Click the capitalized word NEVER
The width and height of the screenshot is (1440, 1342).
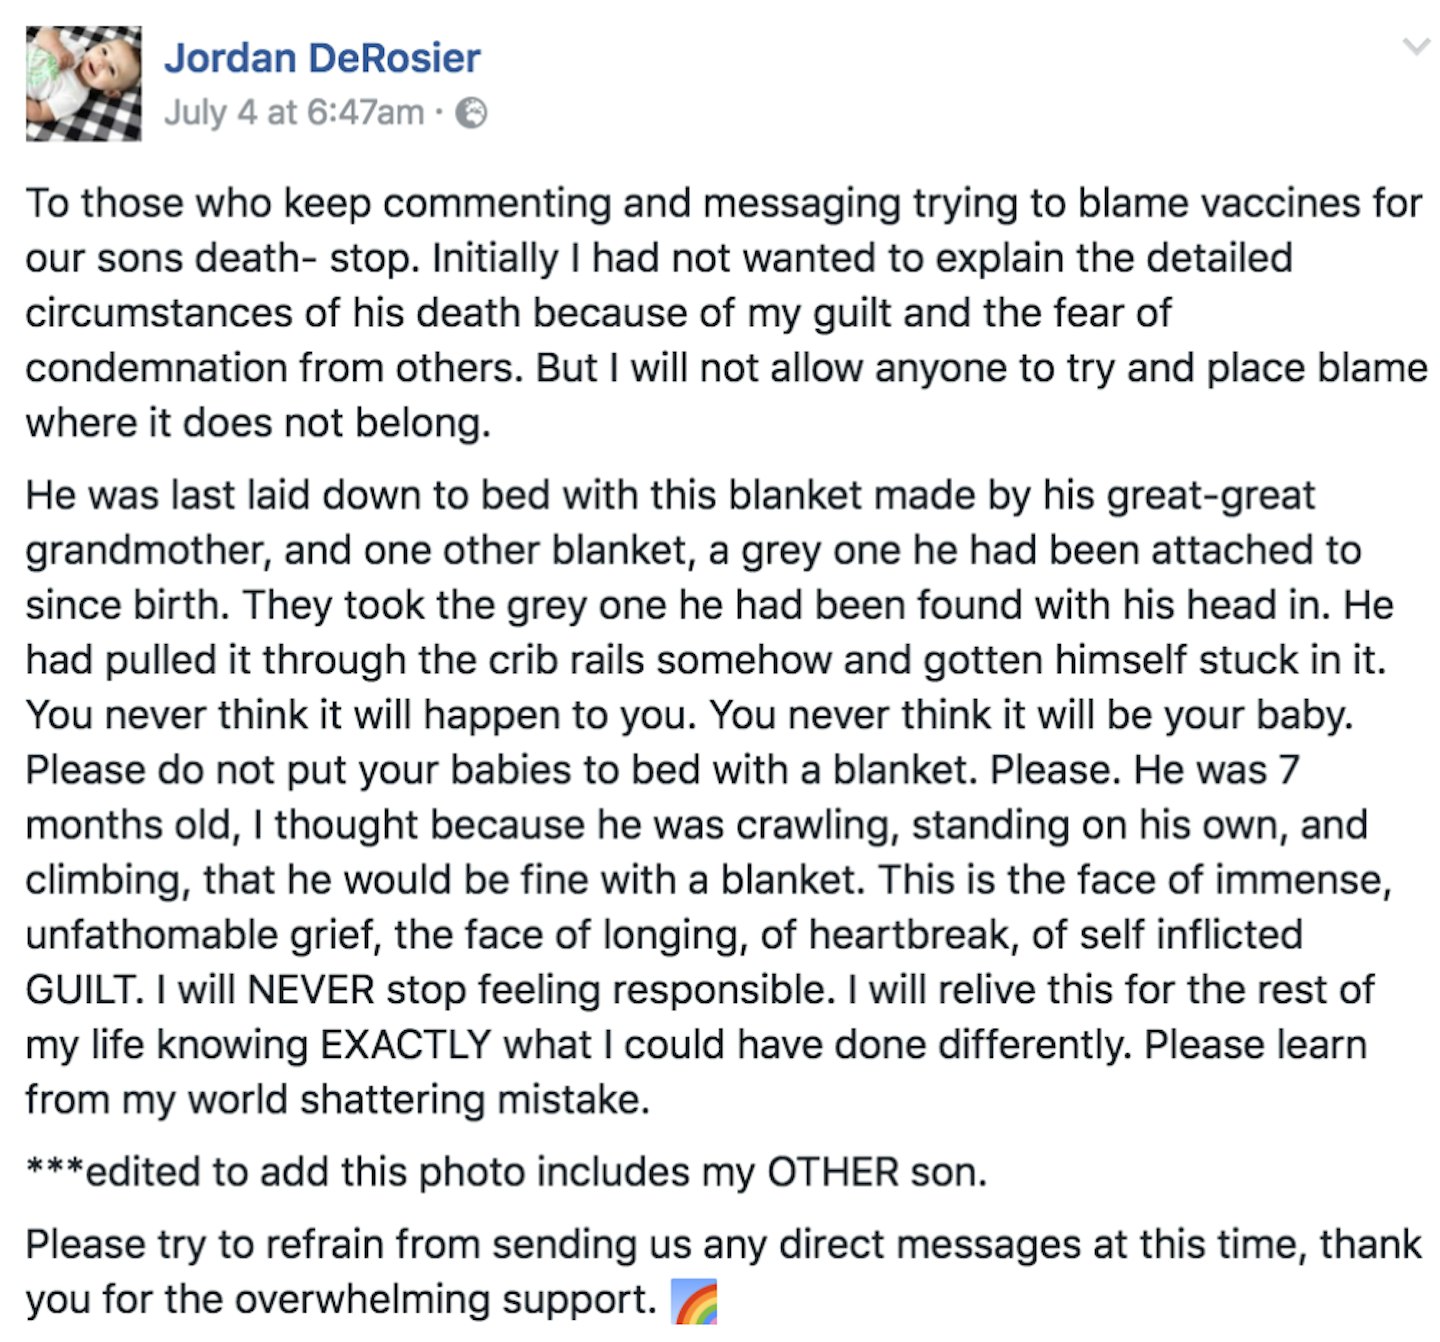pos(311,990)
